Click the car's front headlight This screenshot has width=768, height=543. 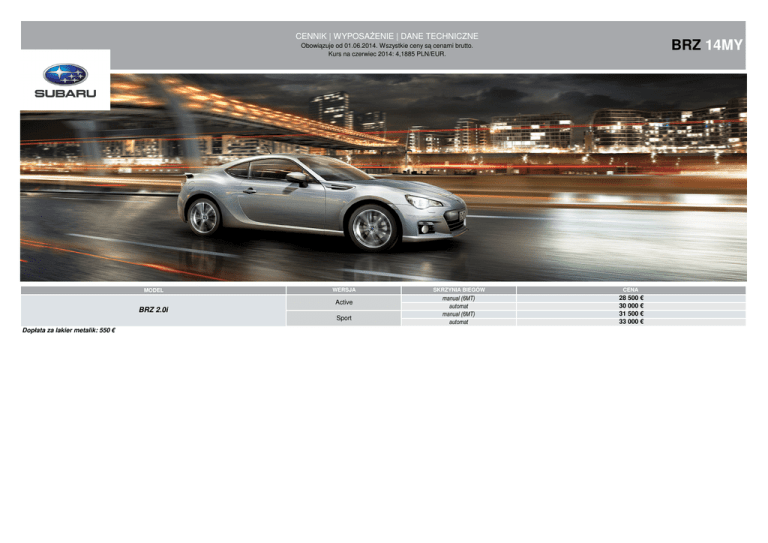[424, 203]
